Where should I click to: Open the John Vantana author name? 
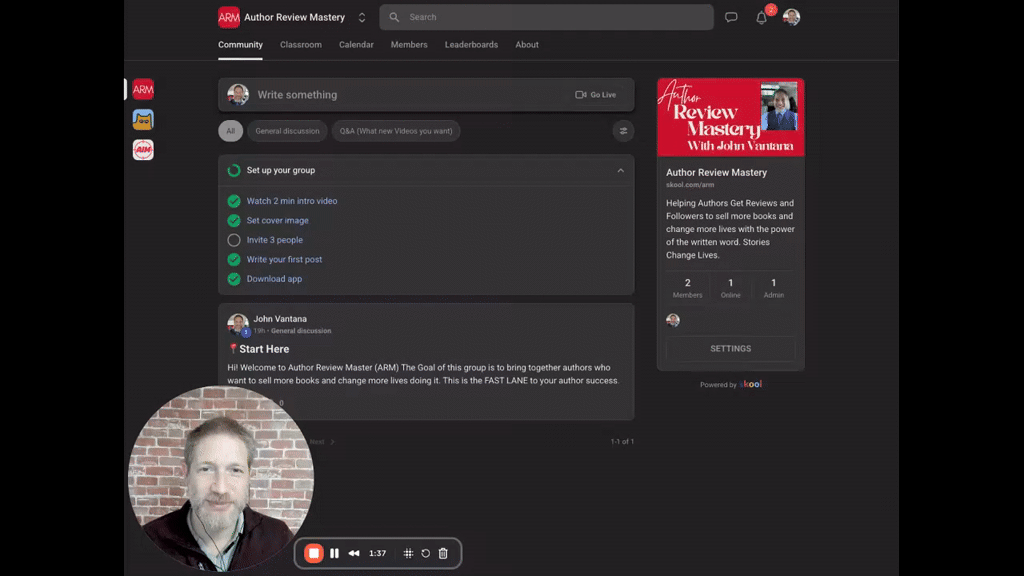point(280,319)
